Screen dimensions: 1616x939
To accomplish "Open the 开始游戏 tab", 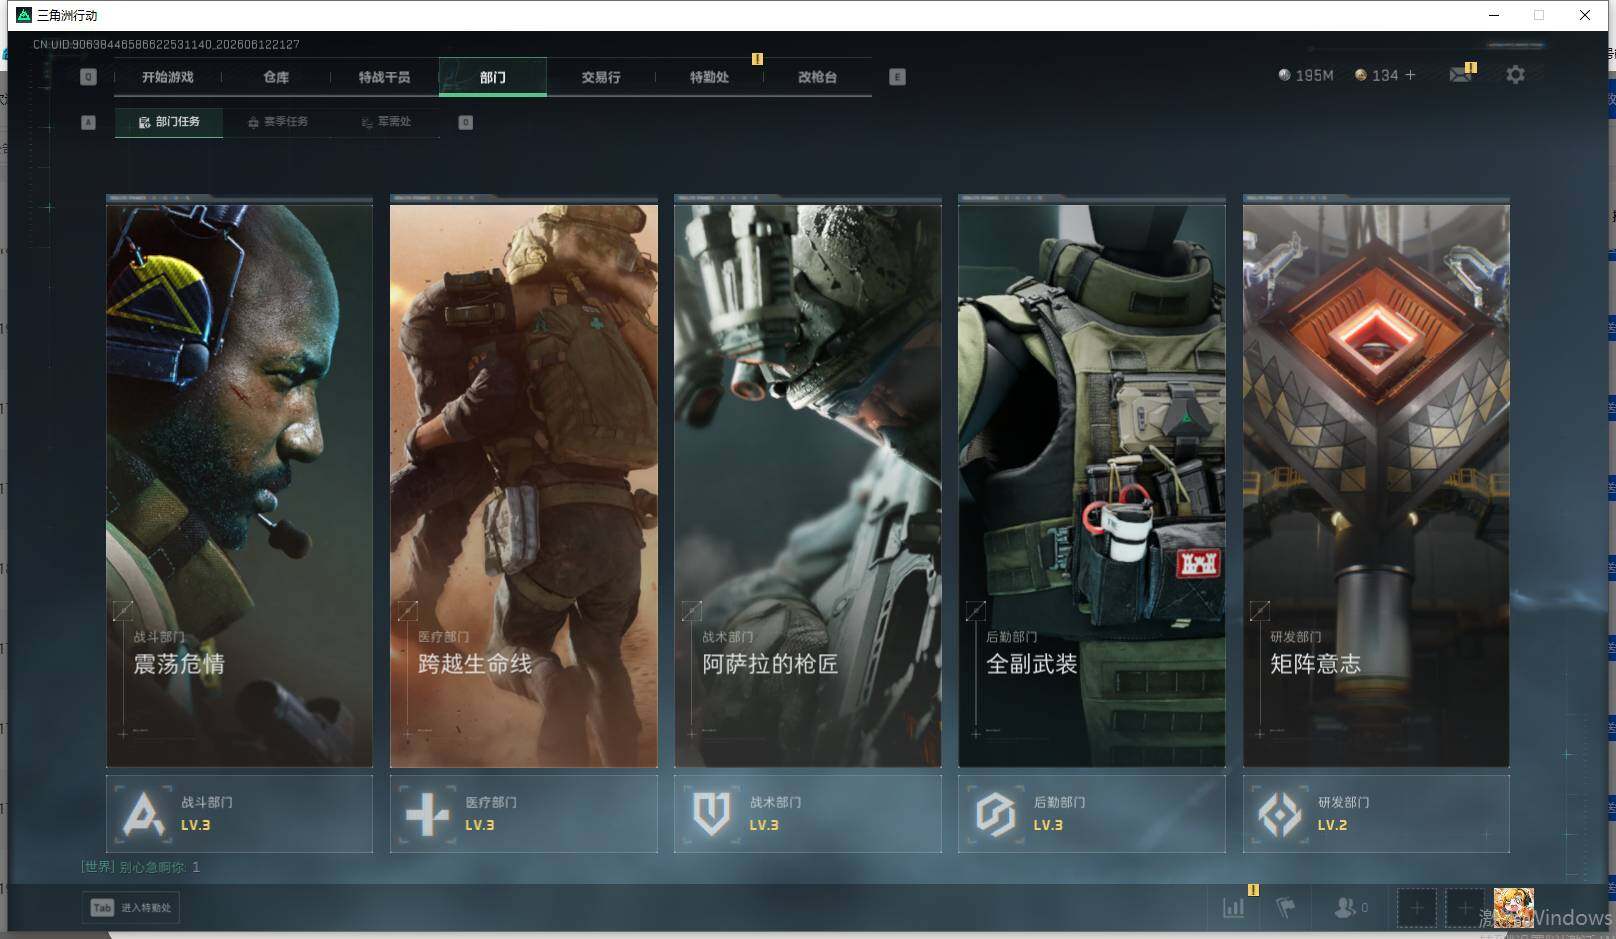I will coord(167,77).
